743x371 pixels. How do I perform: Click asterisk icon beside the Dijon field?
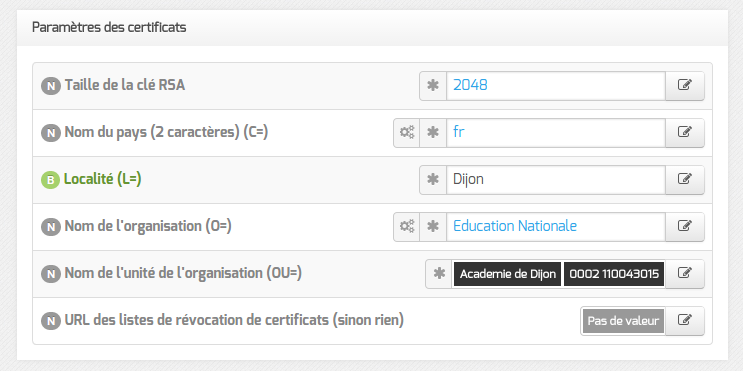[x=433, y=180]
